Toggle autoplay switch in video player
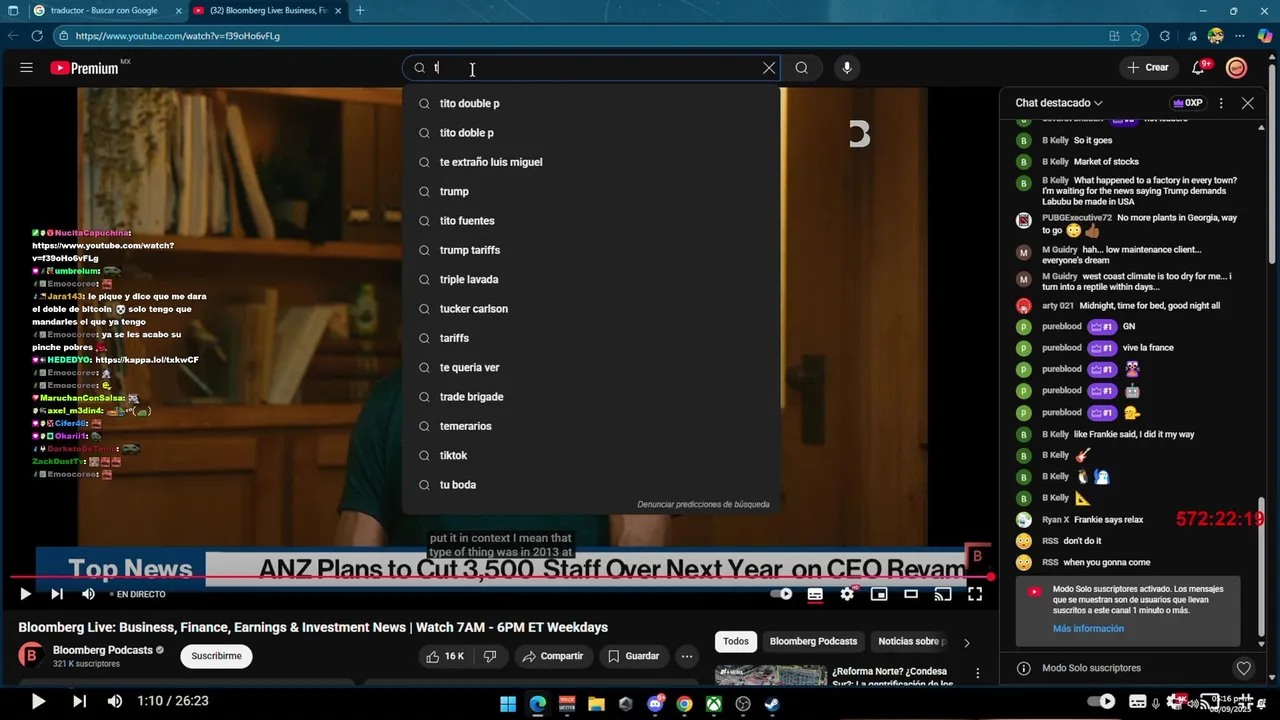1280x720 pixels. 782,594
